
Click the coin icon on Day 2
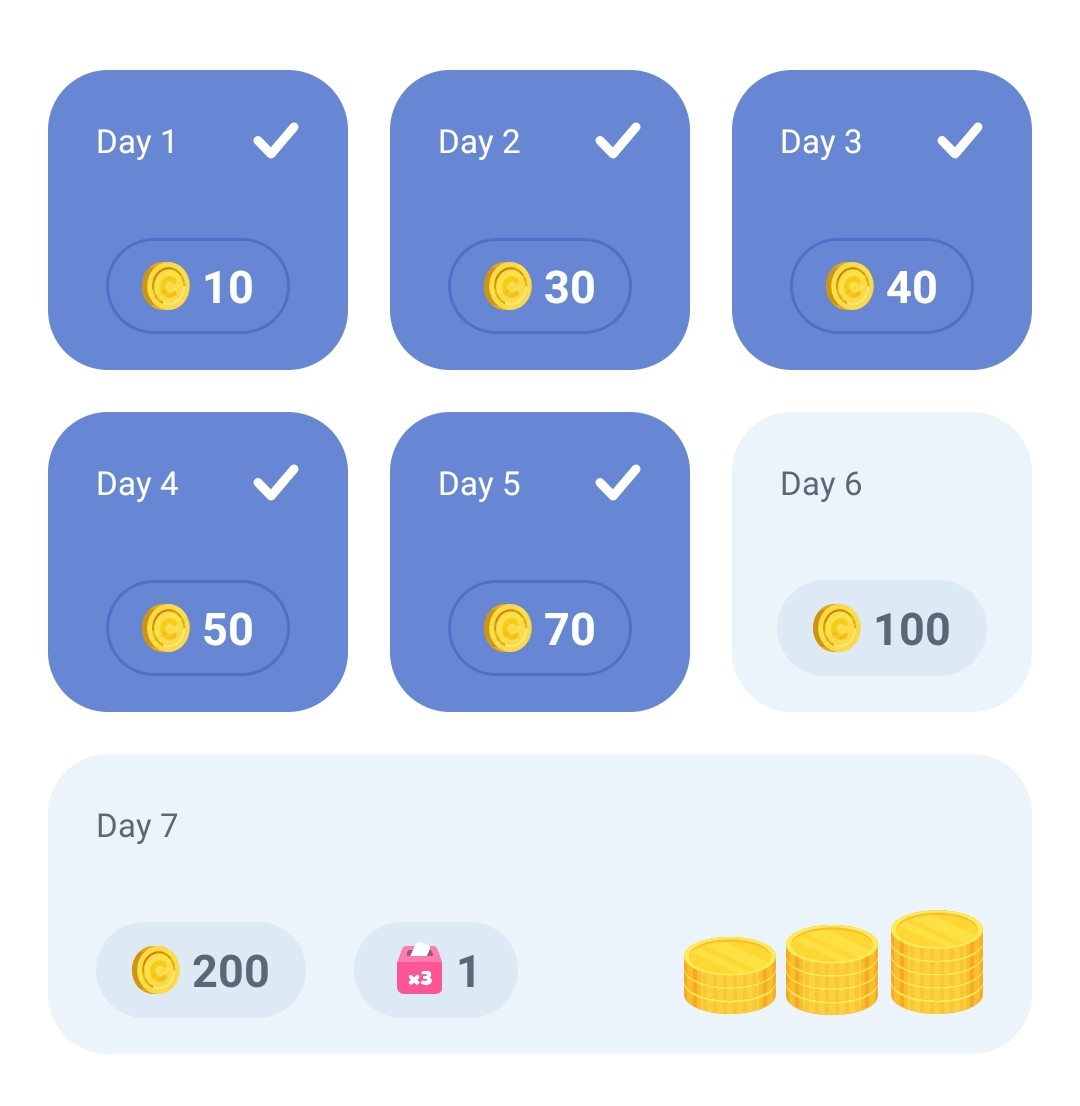coord(508,286)
